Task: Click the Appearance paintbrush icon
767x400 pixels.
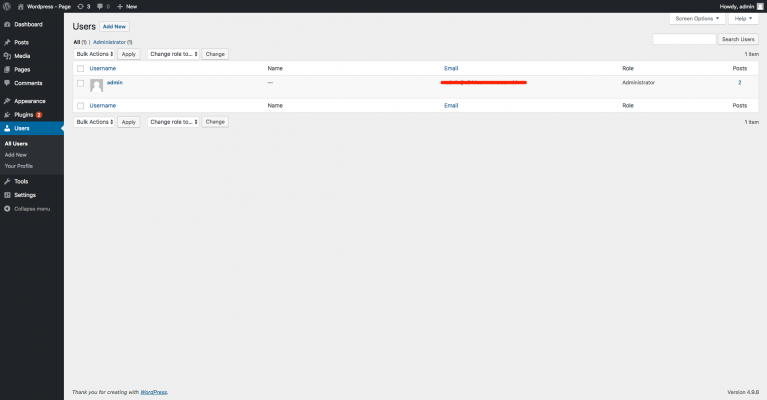Action: click(7, 101)
